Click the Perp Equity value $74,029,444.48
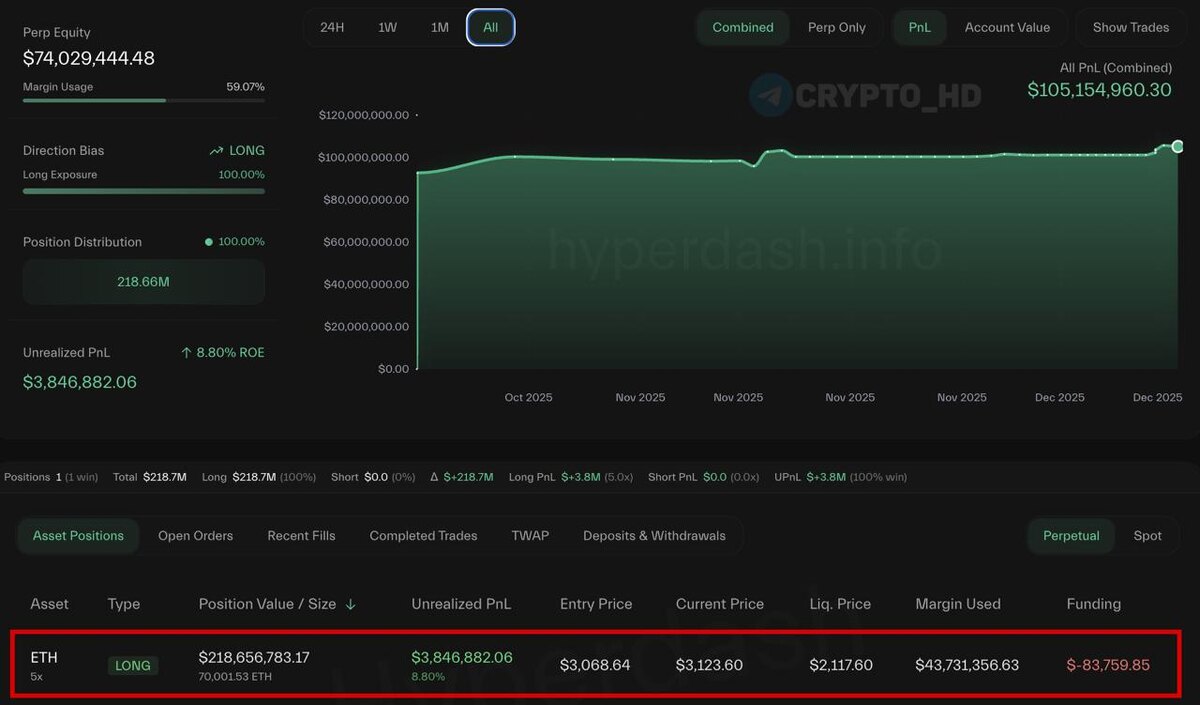1200x705 pixels. coord(89,58)
